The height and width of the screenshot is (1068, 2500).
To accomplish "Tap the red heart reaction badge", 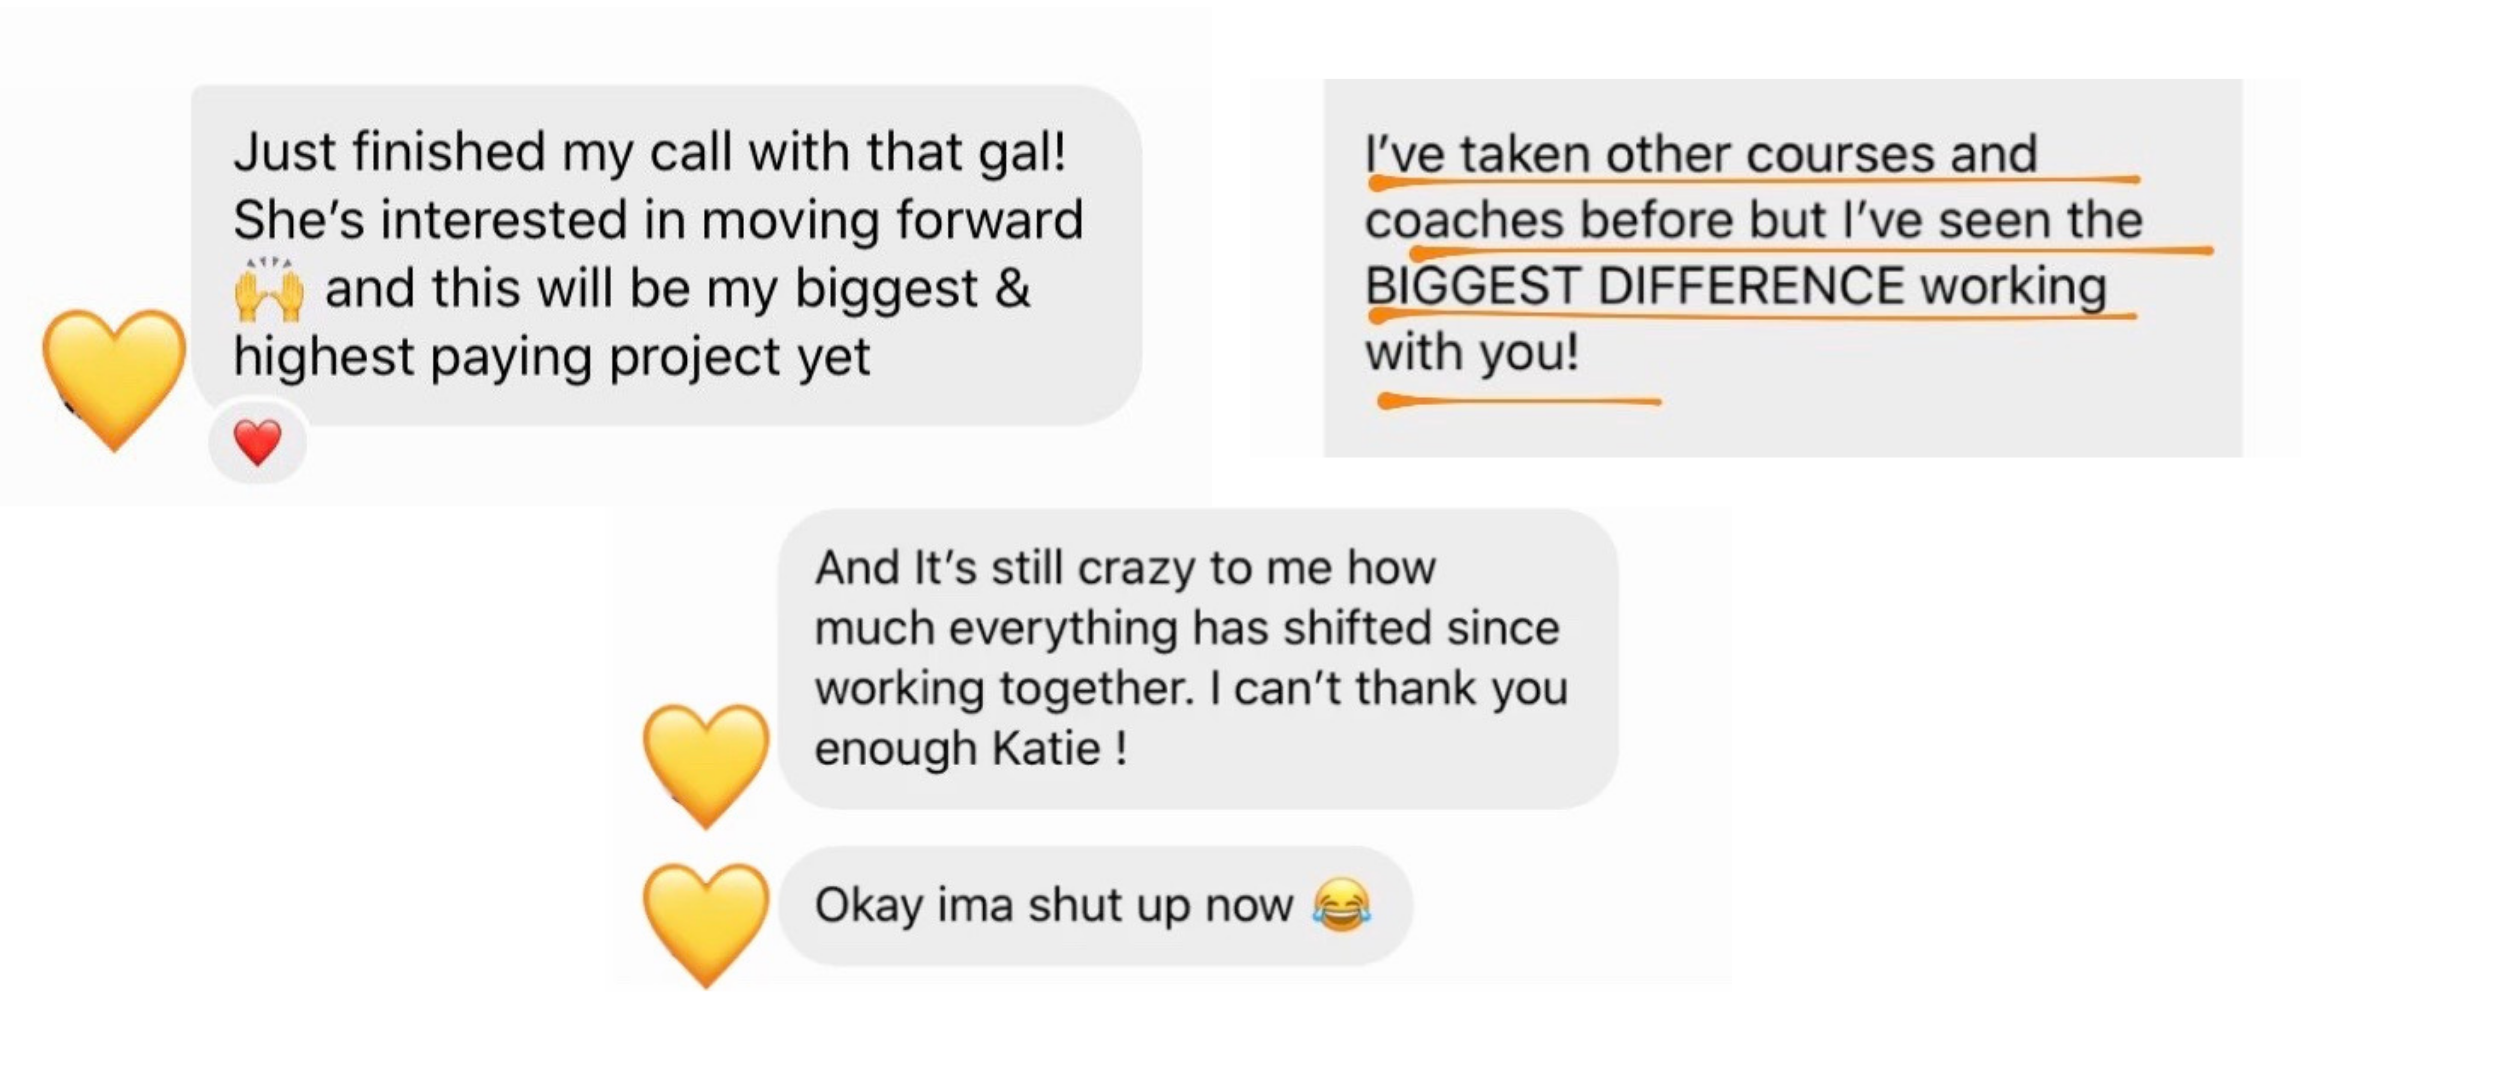I will 257,442.
